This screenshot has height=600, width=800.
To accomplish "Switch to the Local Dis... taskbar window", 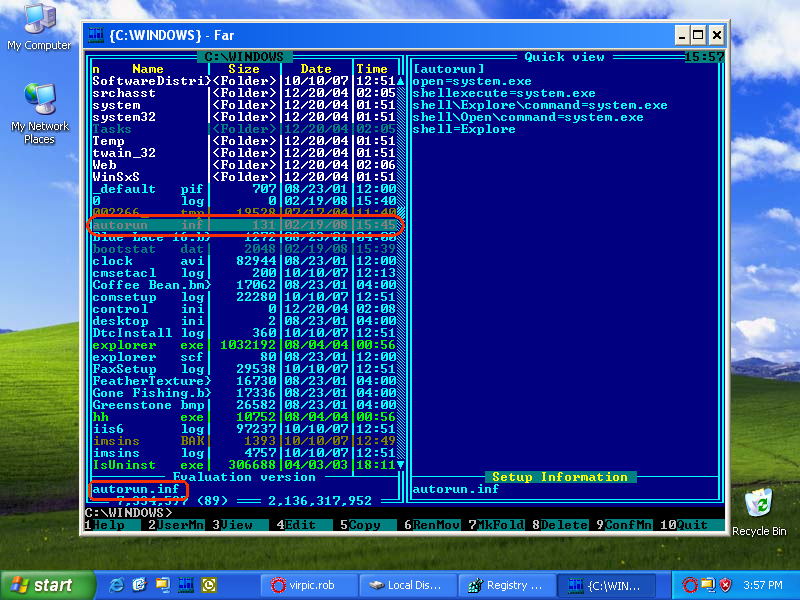I will [x=407, y=585].
